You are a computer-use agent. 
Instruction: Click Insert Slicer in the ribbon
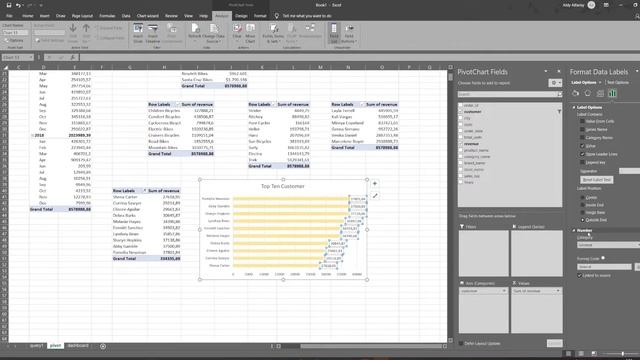coord(138,33)
